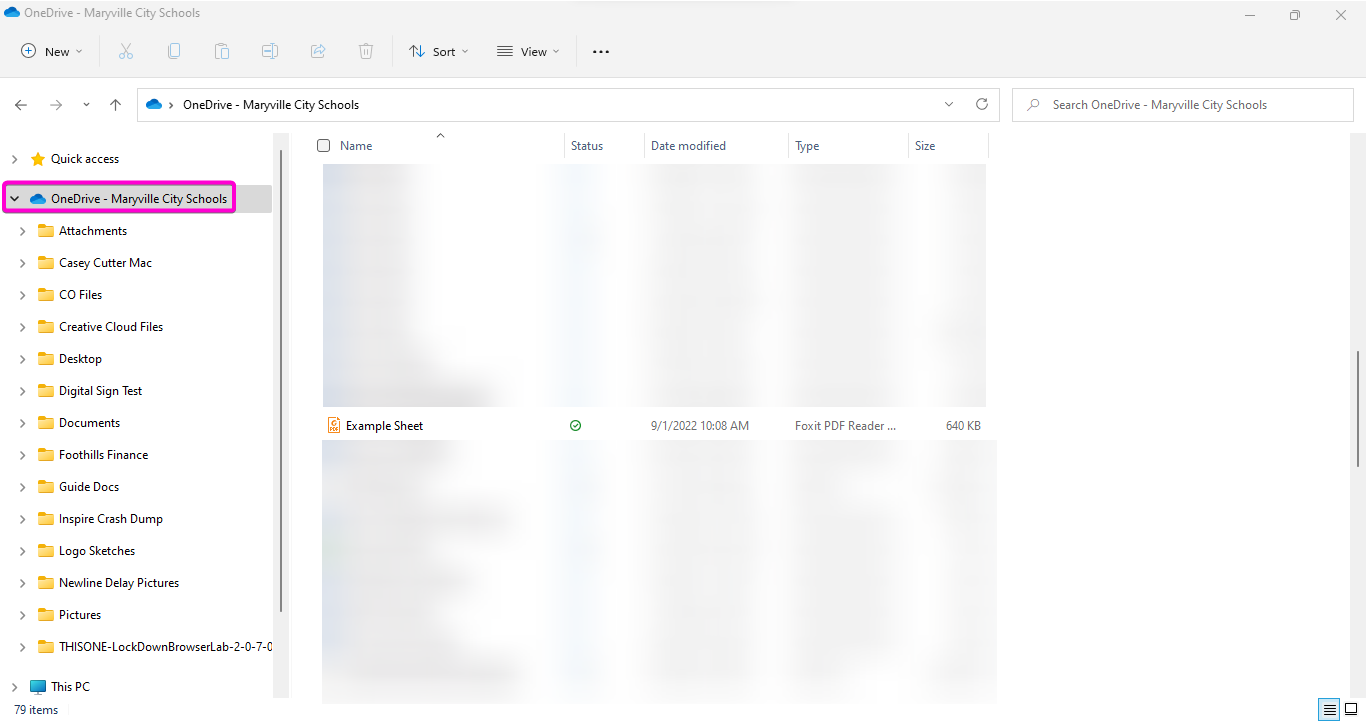Click the Pictures folder icon
The width and height of the screenshot is (1366, 721).
pos(45,615)
